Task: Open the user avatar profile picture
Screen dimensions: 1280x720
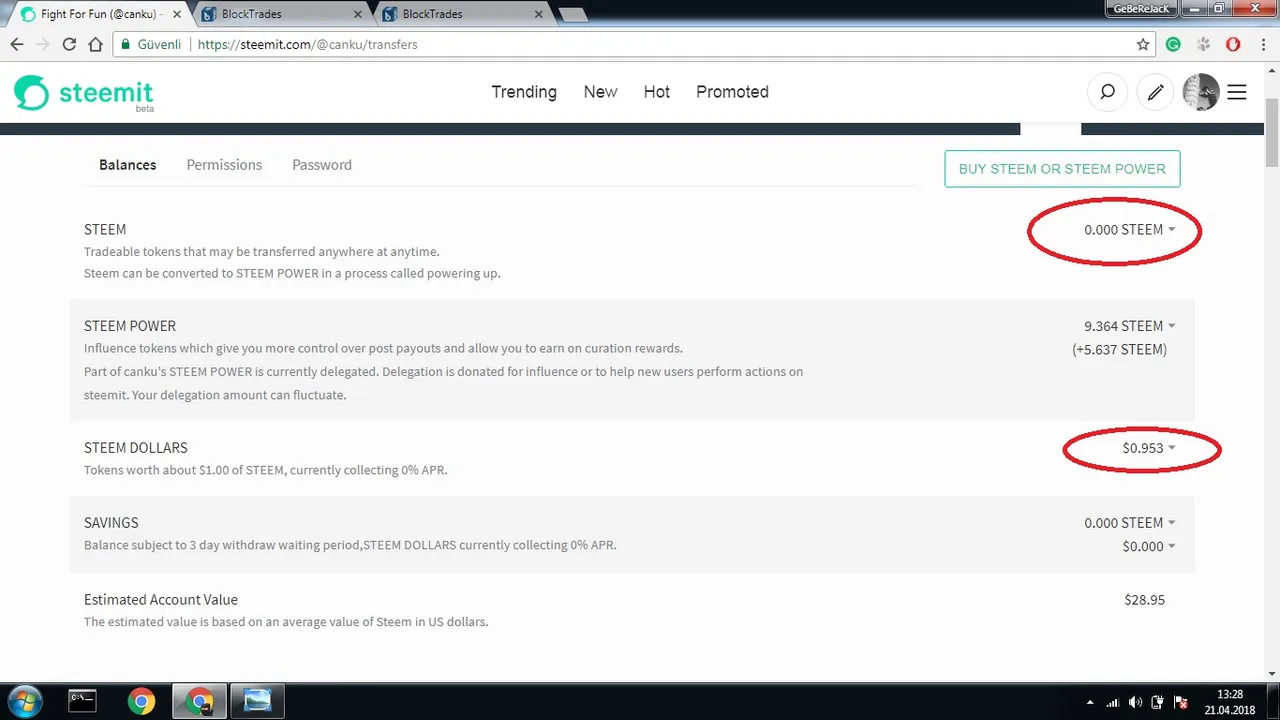Action: [x=1201, y=92]
